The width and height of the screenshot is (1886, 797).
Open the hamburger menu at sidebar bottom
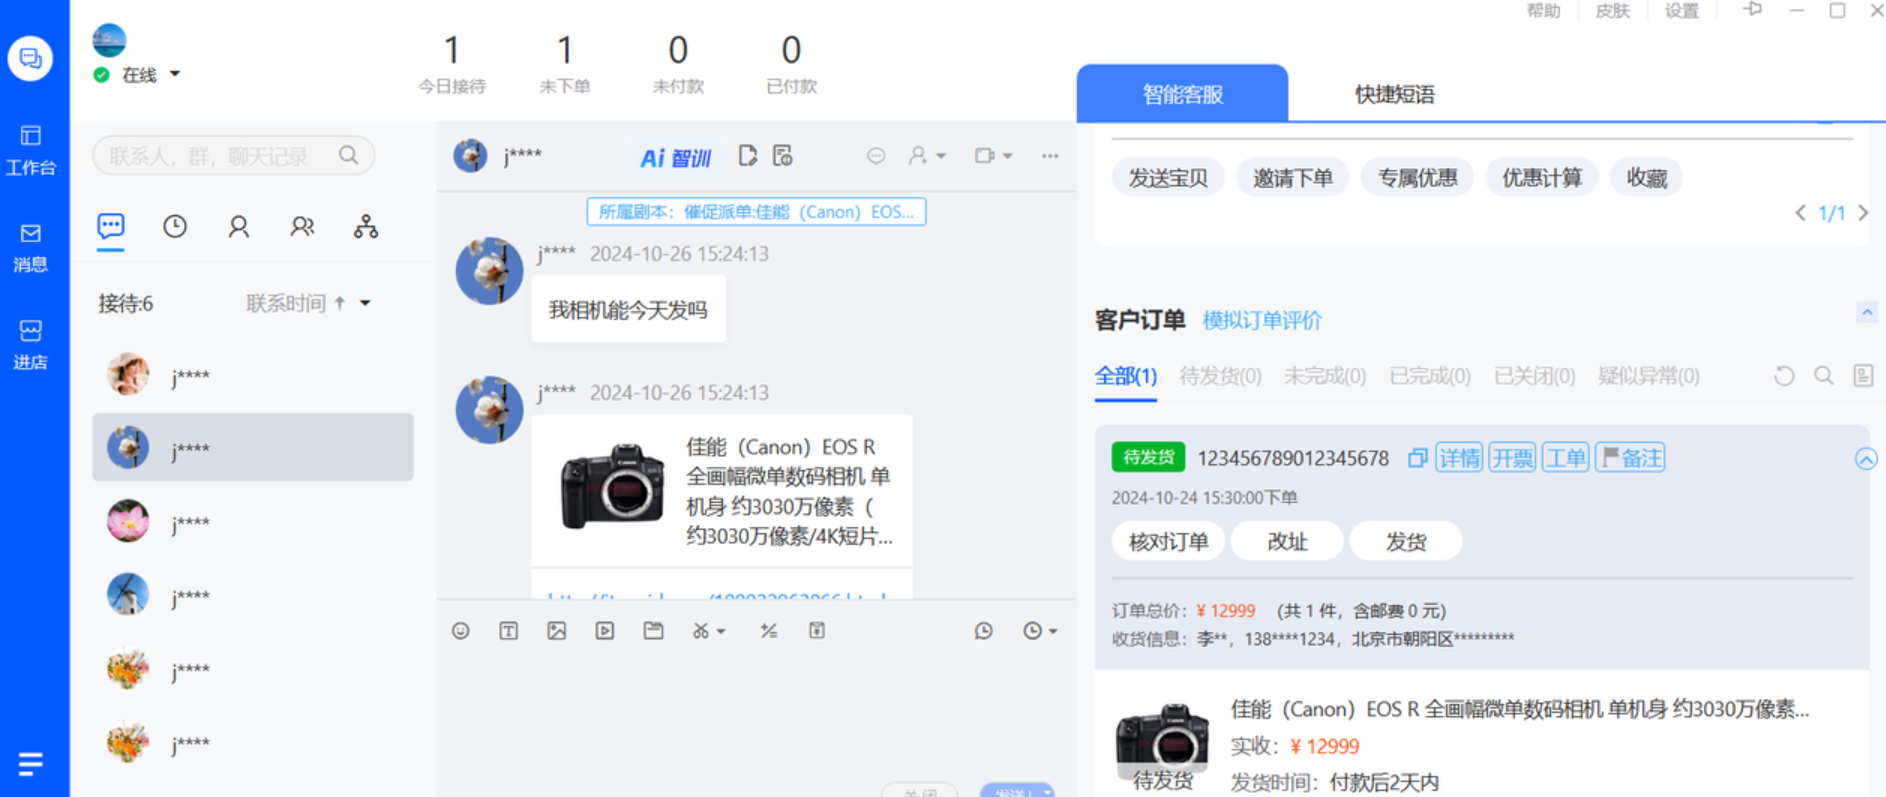pos(30,764)
